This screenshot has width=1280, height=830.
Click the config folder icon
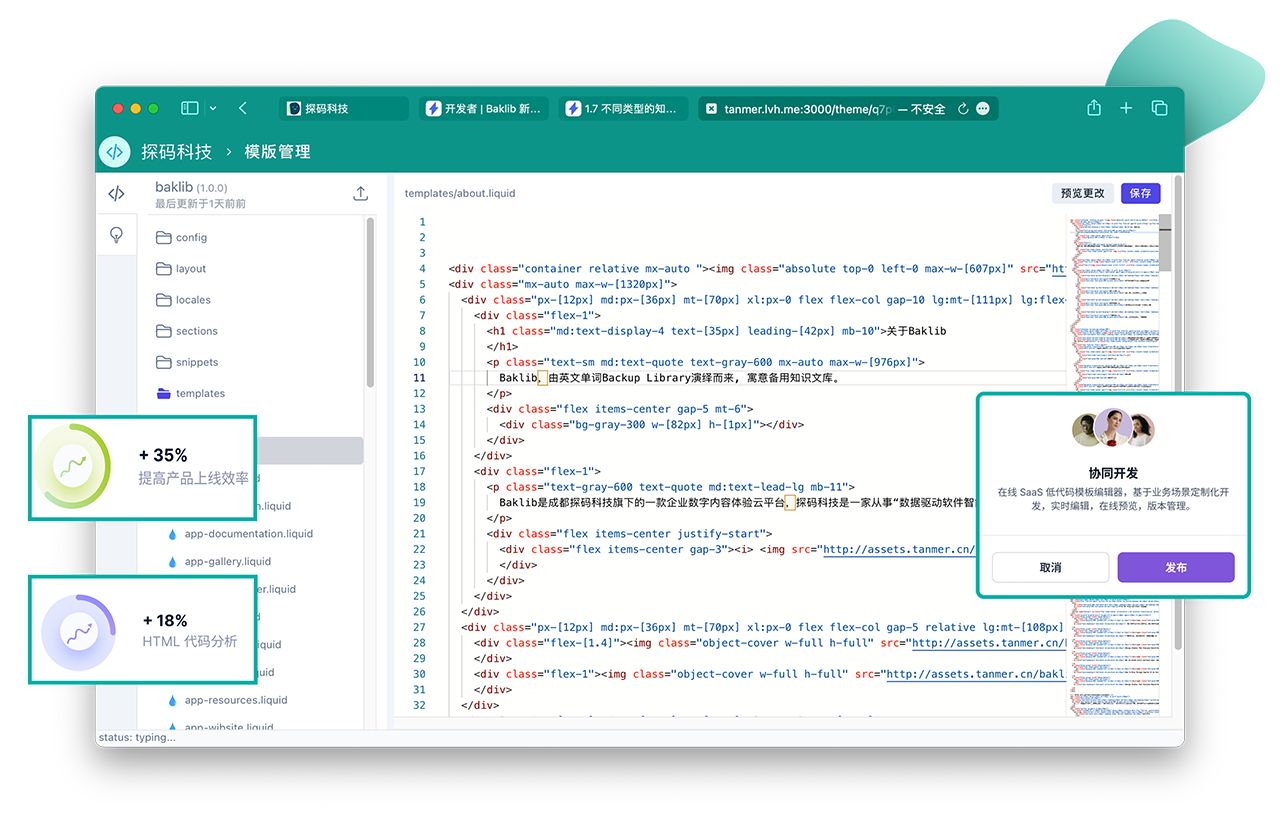(x=164, y=237)
